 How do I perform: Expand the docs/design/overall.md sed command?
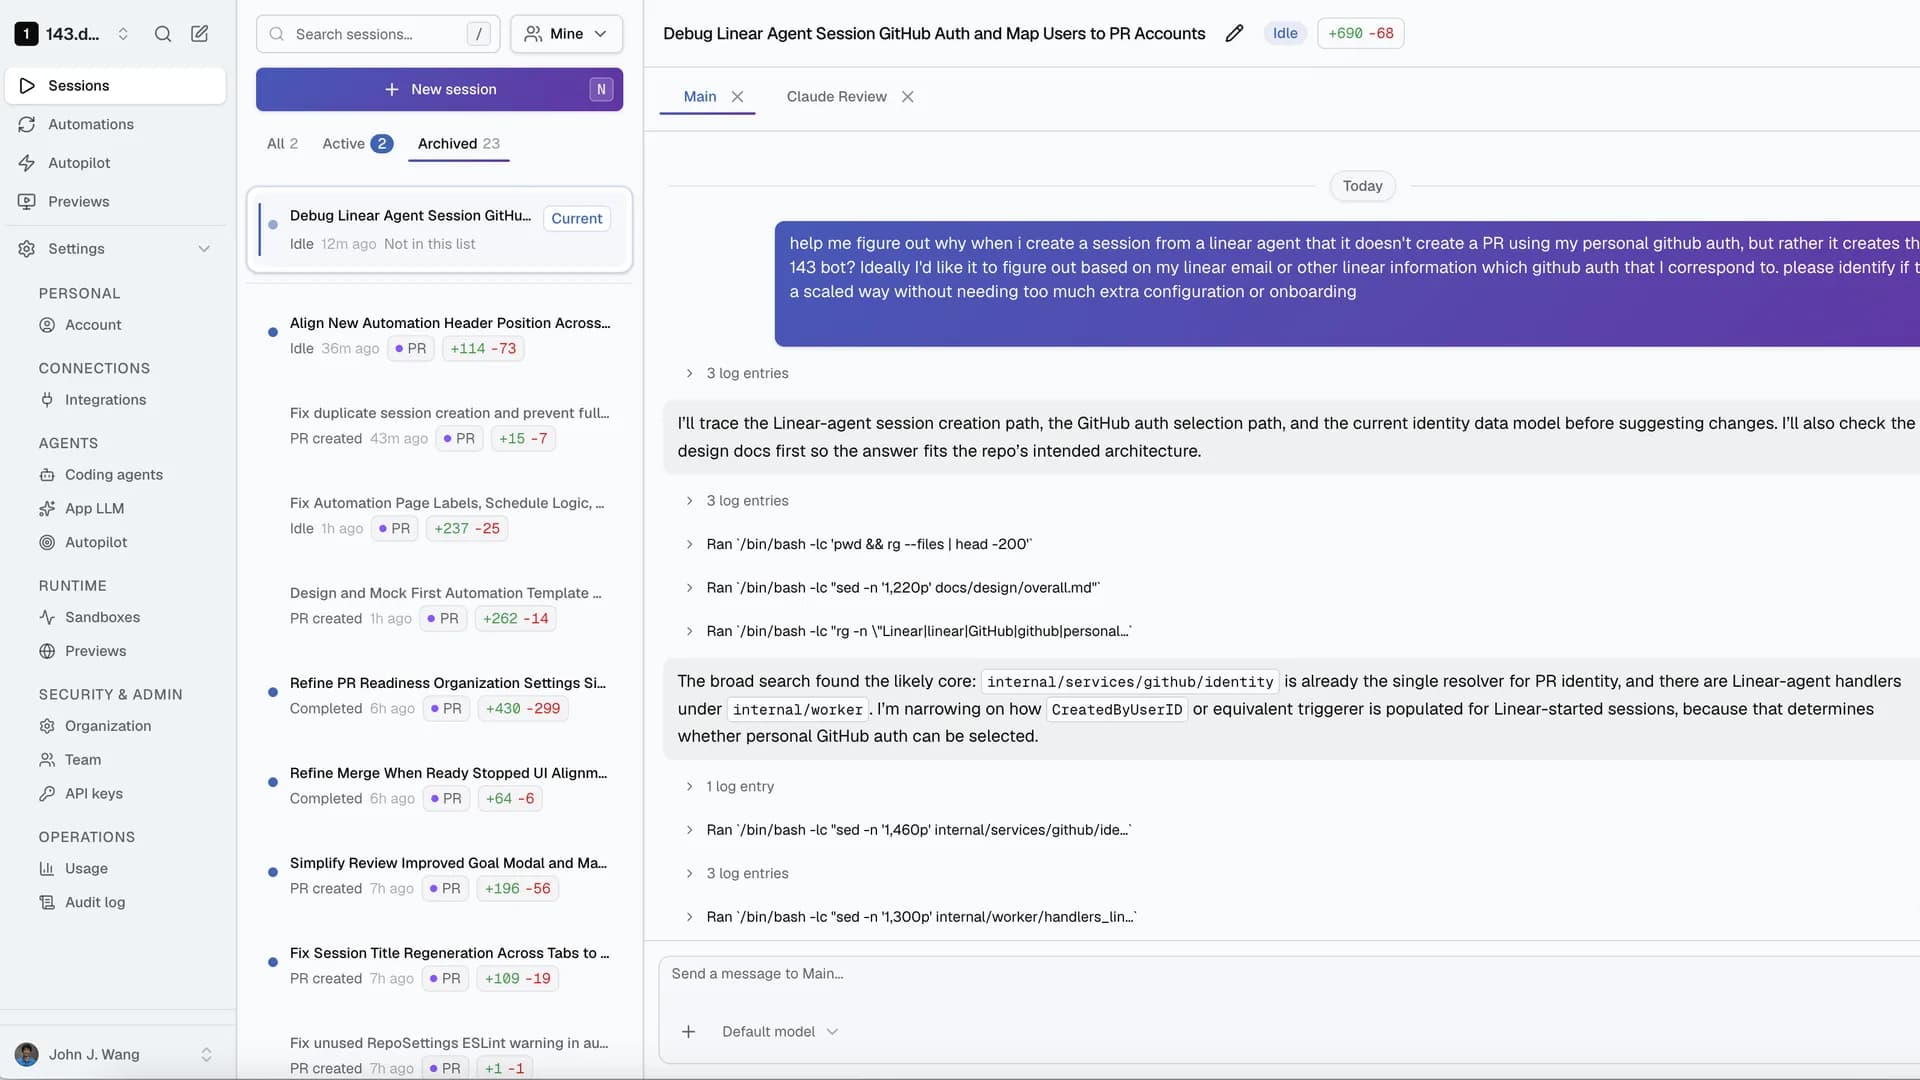coord(892,588)
